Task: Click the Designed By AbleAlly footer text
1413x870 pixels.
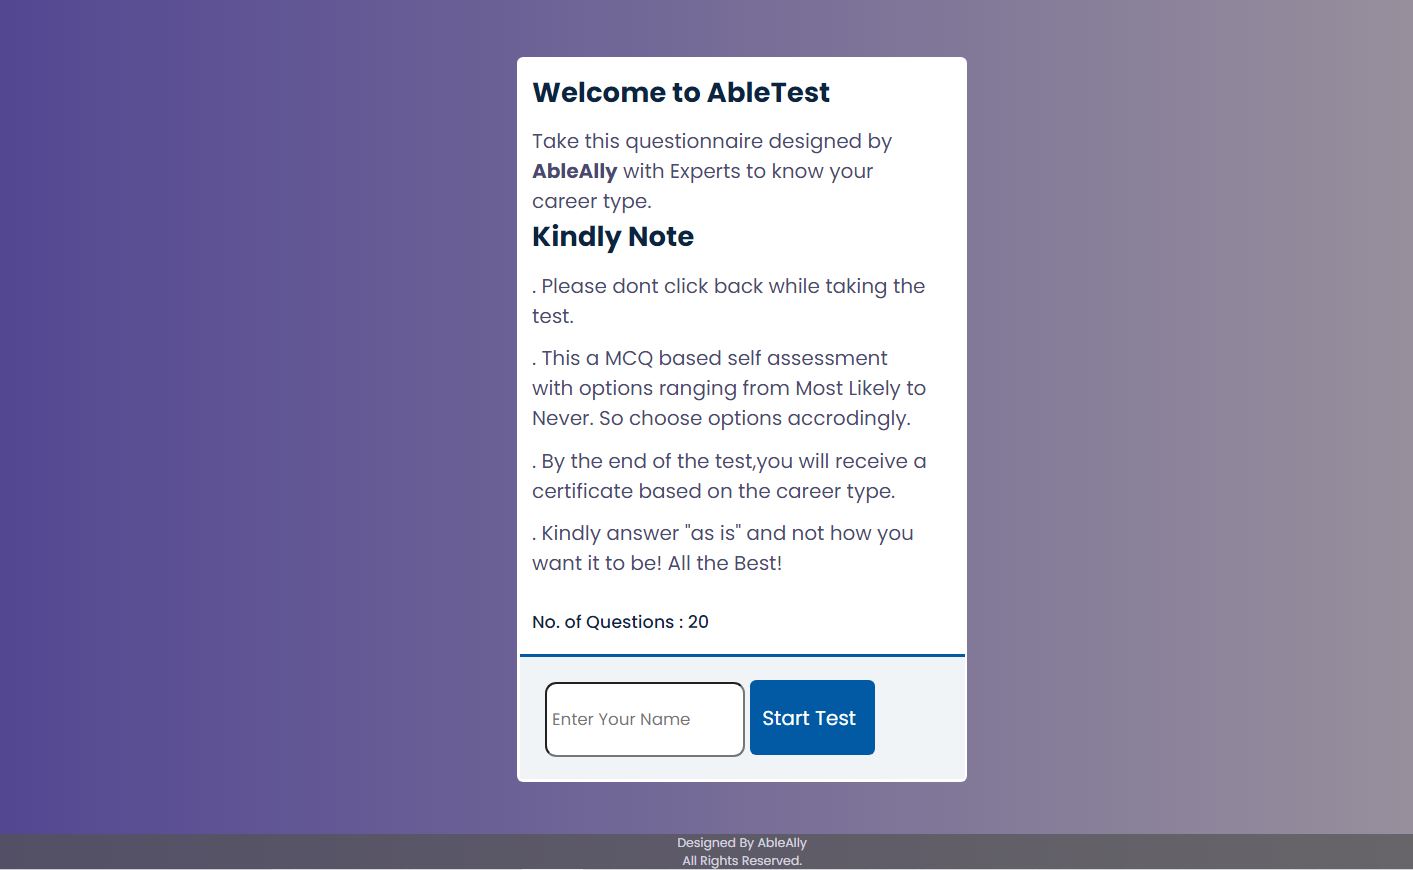Action: click(741, 843)
